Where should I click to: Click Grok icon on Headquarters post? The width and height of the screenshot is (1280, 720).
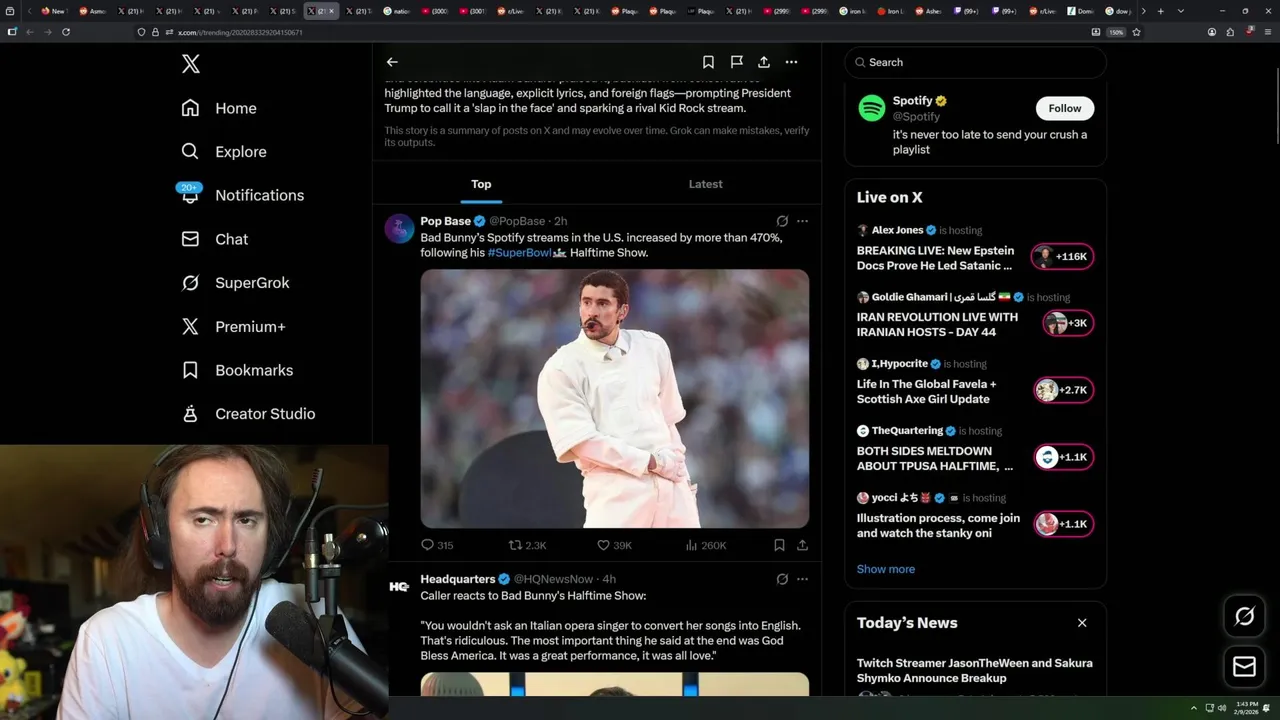[782, 579]
